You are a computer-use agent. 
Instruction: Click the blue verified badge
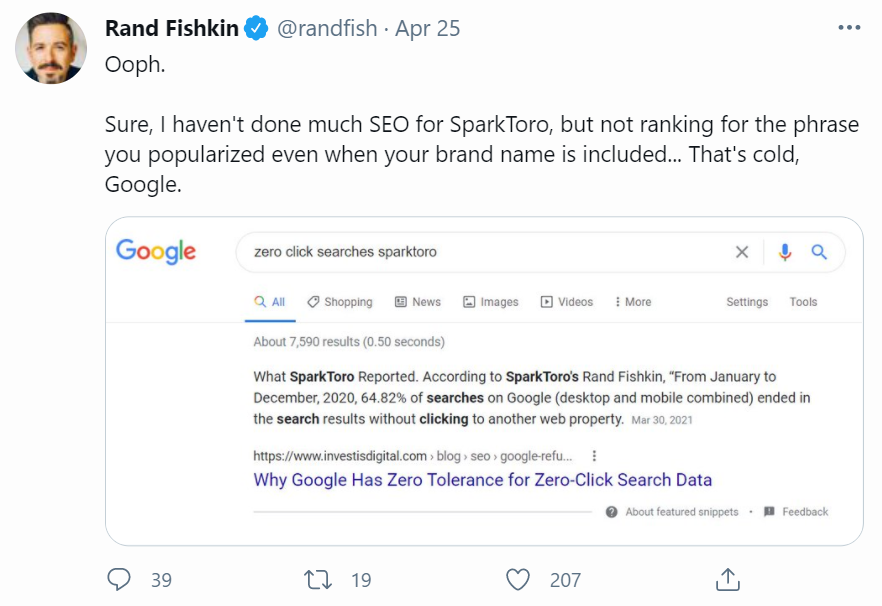(x=256, y=29)
